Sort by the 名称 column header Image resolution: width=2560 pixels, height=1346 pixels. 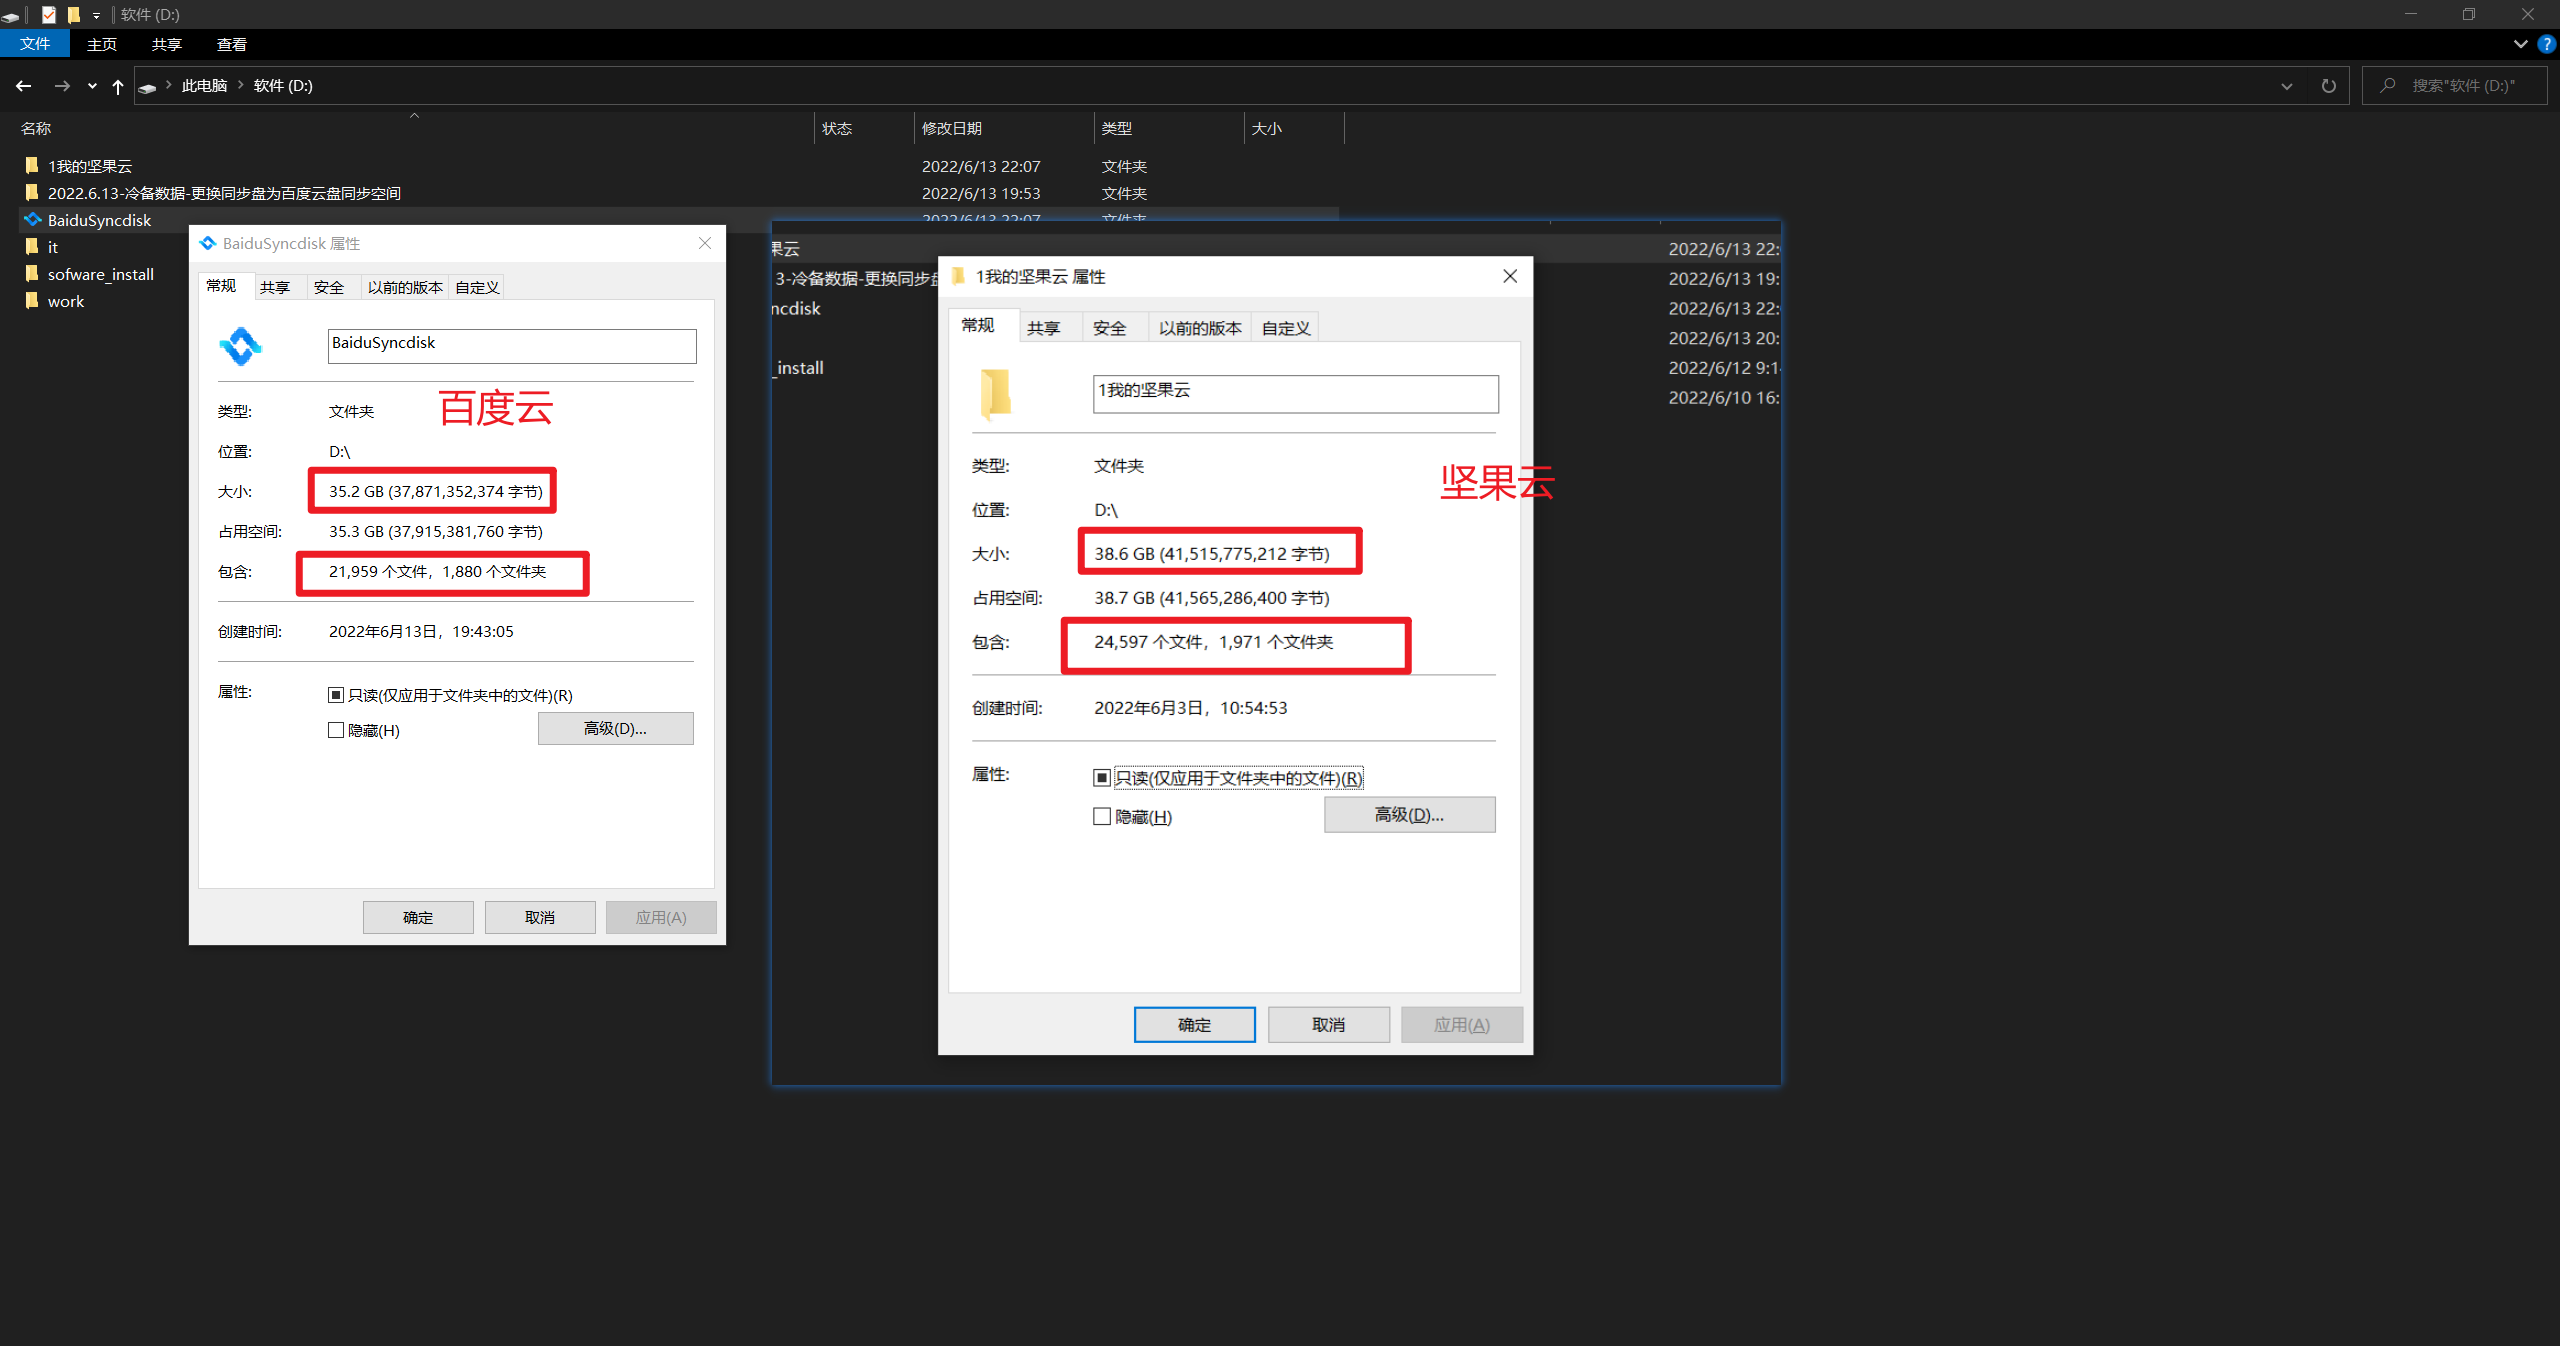coord(36,128)
